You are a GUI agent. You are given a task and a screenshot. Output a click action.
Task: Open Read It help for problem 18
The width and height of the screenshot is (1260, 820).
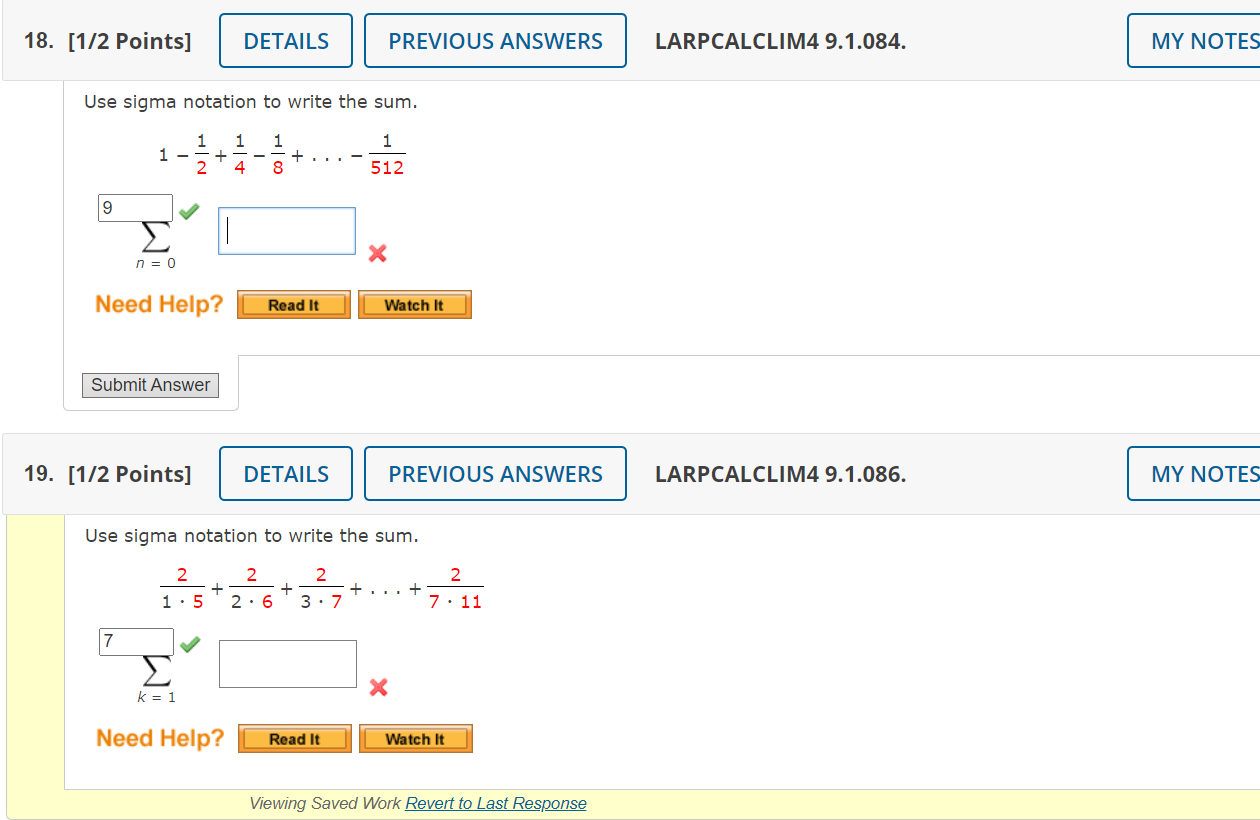click(x=293, y=304)
